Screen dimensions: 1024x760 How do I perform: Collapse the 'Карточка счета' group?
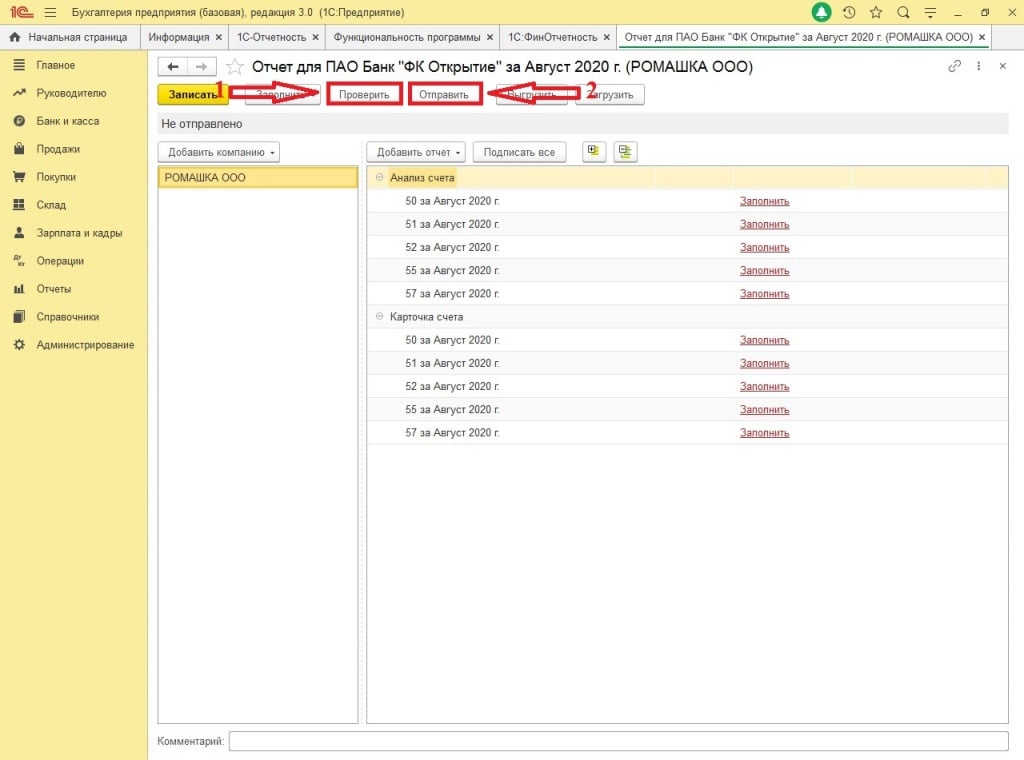(x=379, y=317)
